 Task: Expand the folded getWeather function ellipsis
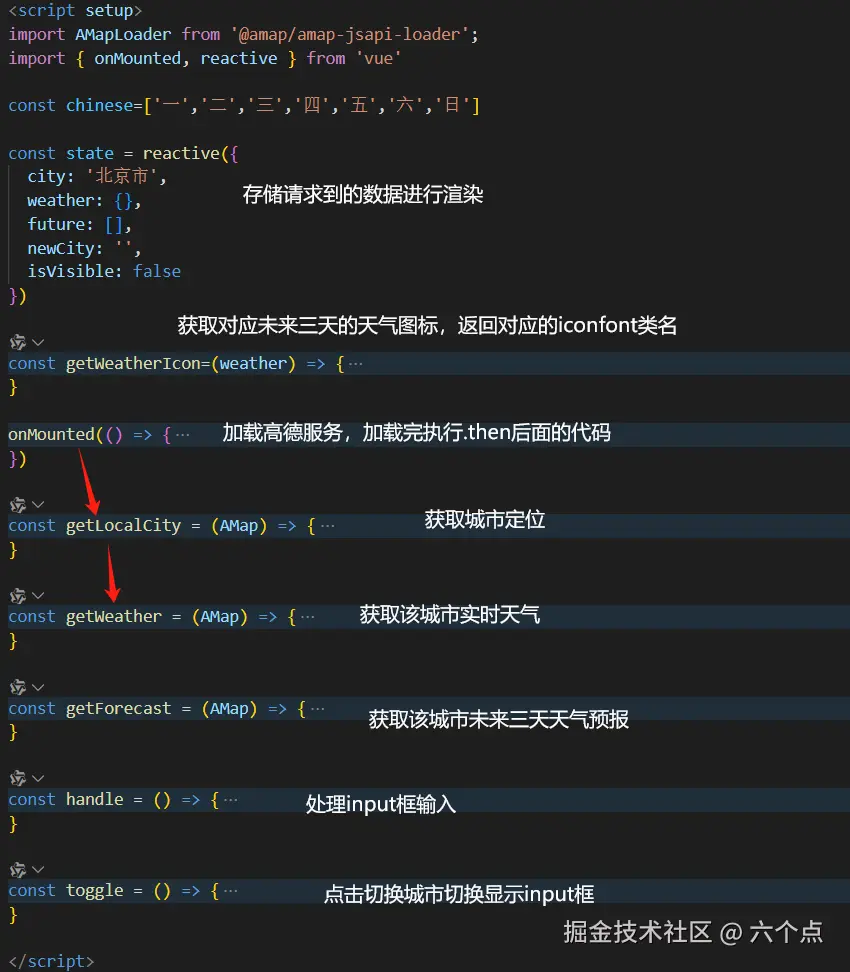point(308,617)
